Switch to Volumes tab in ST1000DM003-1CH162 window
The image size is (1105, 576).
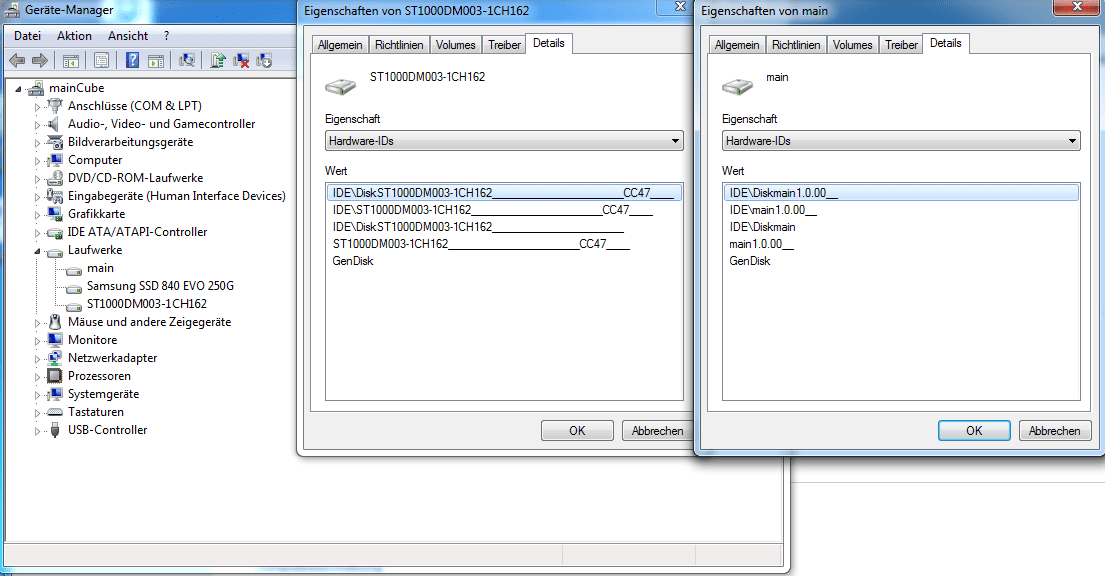click(455, 44)
